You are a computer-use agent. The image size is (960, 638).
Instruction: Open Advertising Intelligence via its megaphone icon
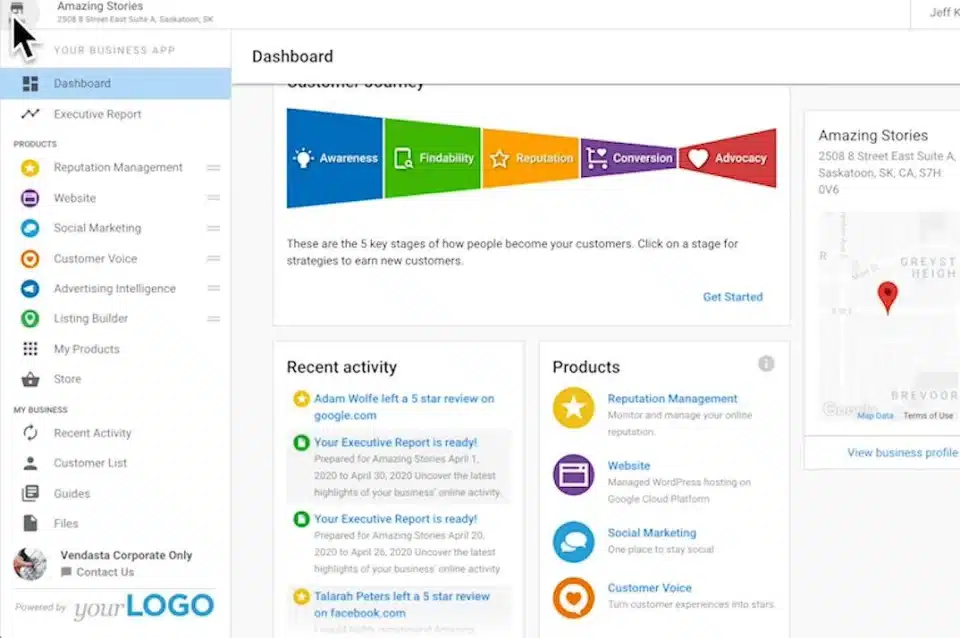coord(27,288)
